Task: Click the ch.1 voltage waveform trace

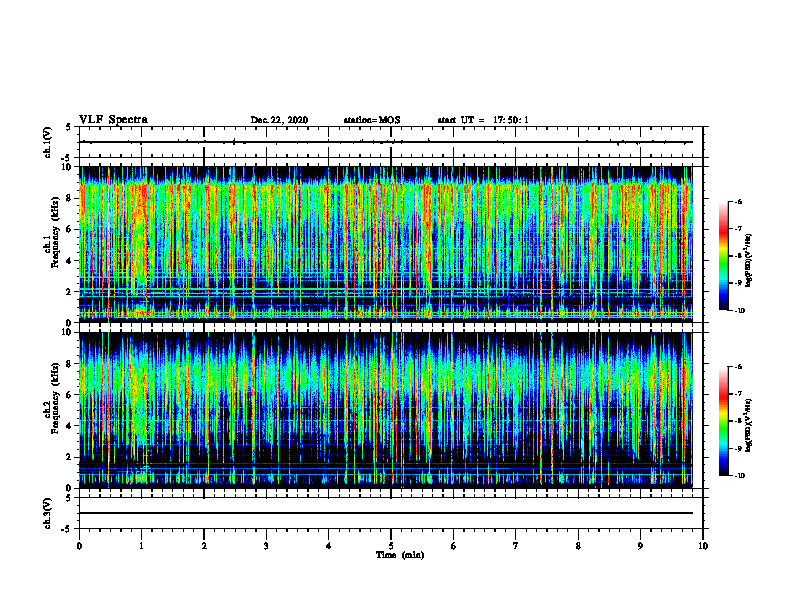Action: (386, 142)
